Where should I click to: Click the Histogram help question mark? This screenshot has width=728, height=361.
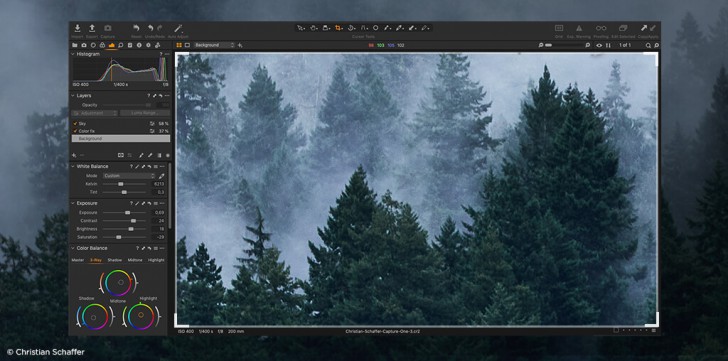click(161, 54)
